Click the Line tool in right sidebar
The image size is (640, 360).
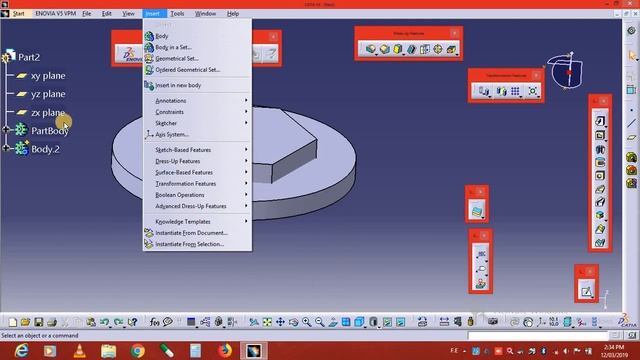[x=631, y=123]
